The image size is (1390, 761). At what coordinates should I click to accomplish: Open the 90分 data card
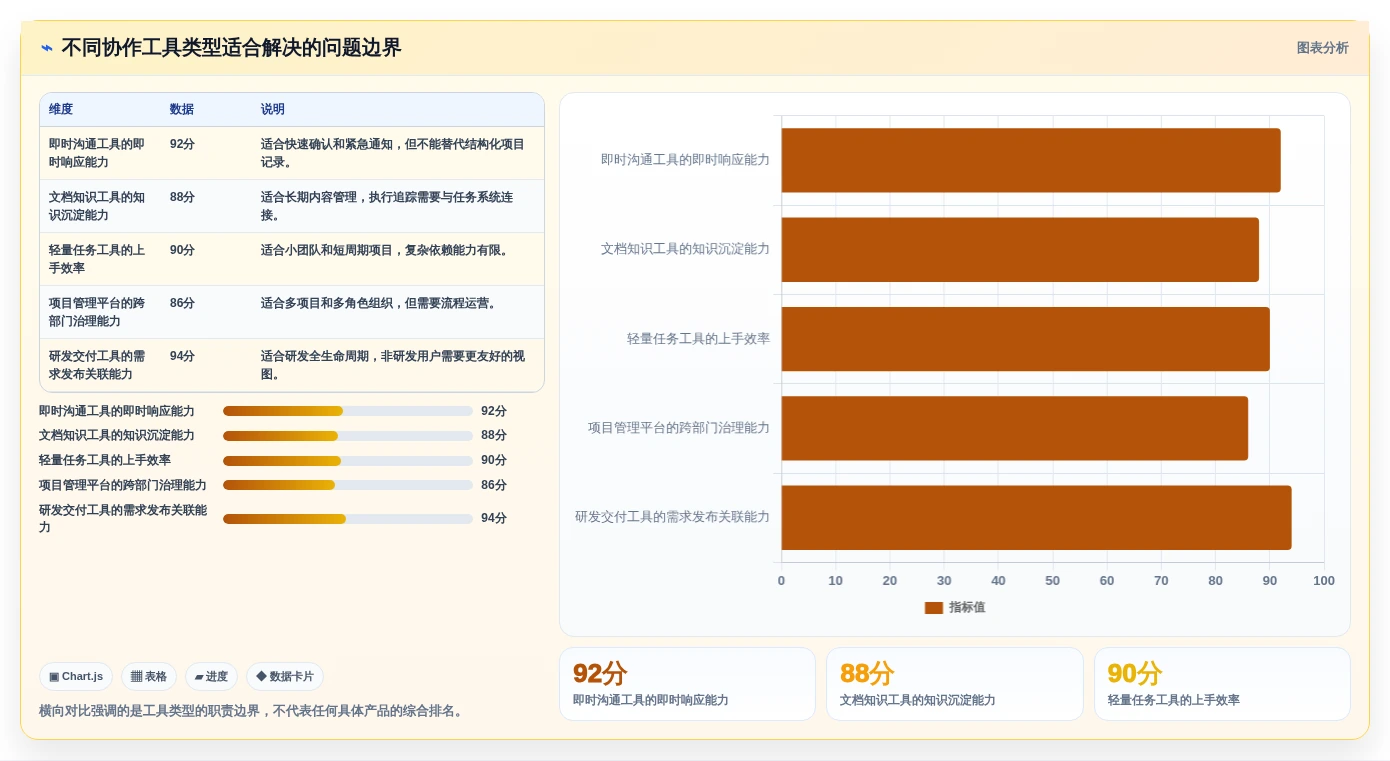click(x=1222, y=684)
